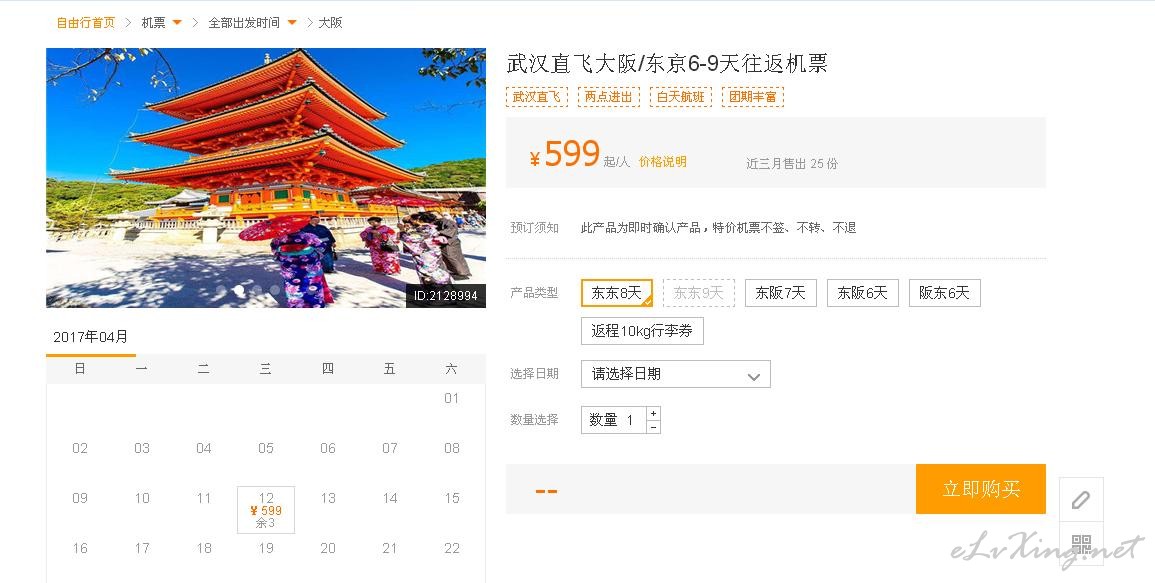Click the 三 weekday header
The width and height of the screenshot is (1155, 583).
click(x=266, y=369)
